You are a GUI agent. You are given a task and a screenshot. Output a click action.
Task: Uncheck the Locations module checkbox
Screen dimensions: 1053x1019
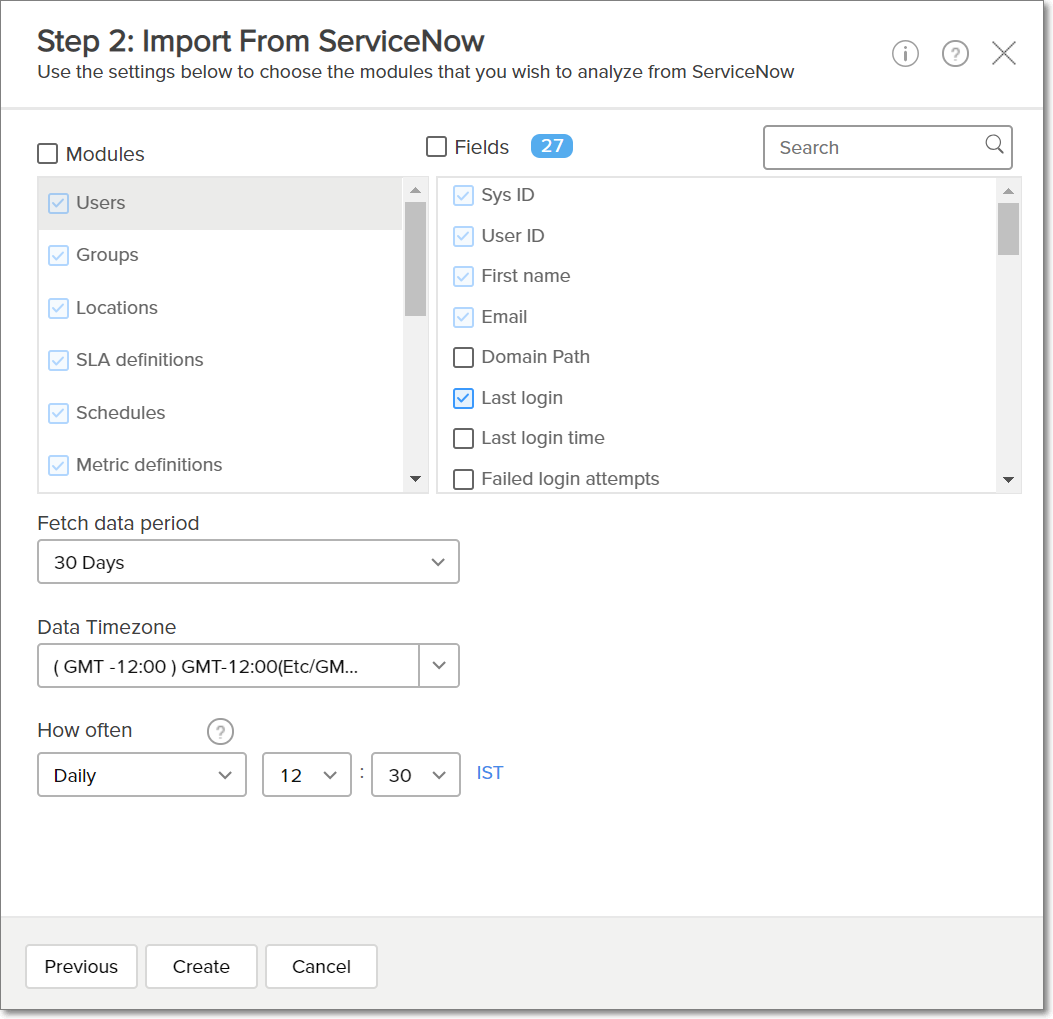58,308
